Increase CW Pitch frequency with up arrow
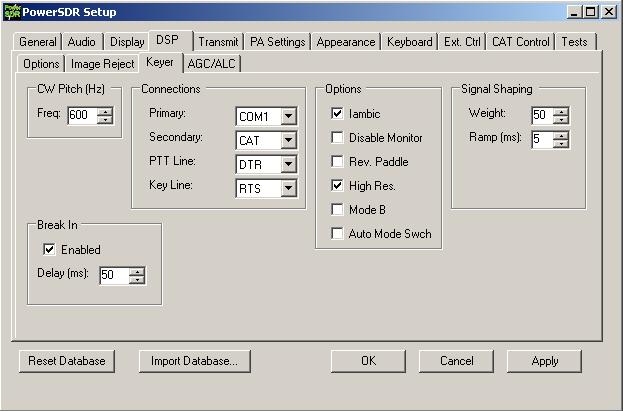623x411 pixels. (105, 112)
